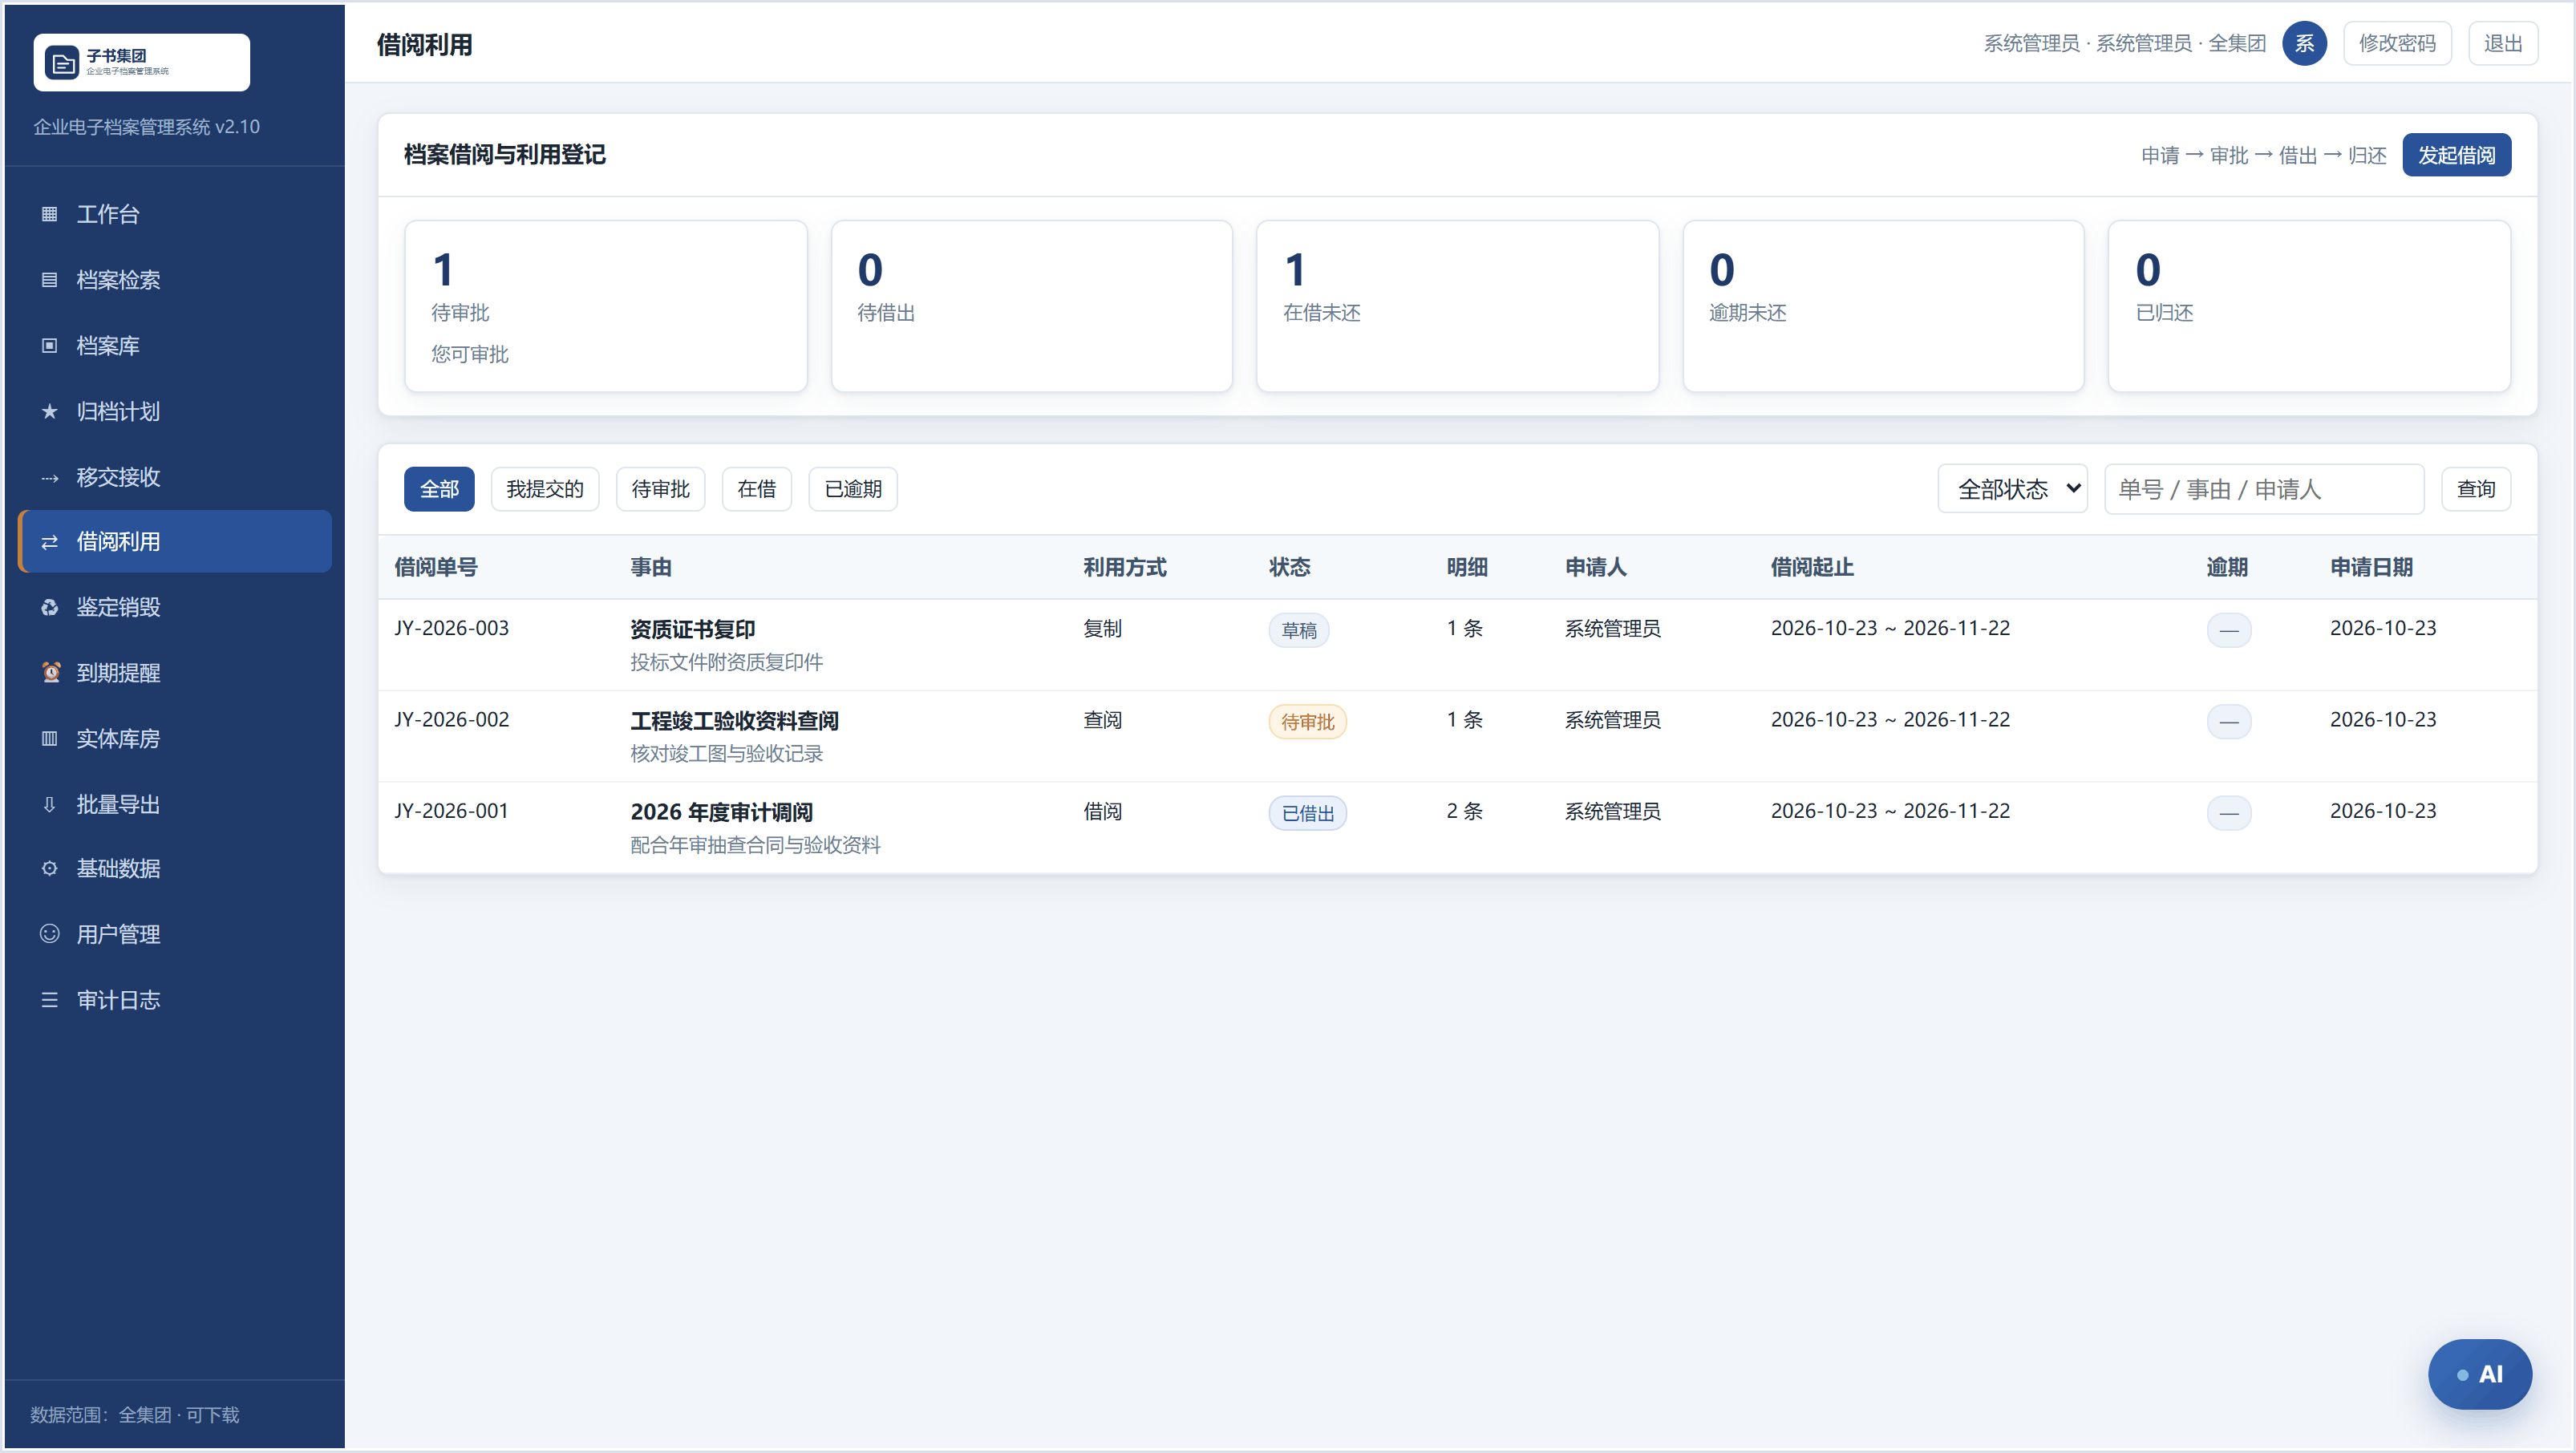Open the 已归还 statistics card
Screen dimensions: 2576x1453
coord(2309,306)
